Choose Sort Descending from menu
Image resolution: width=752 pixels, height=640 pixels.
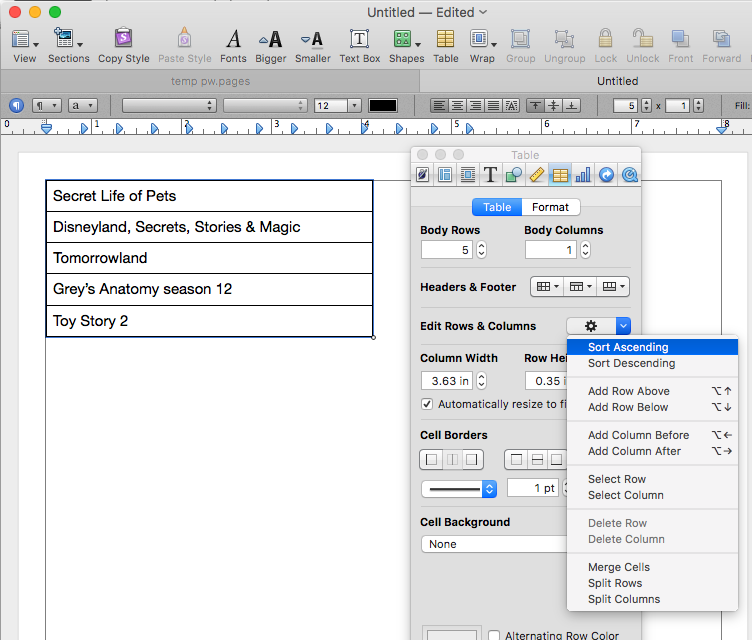click(652, 363)
